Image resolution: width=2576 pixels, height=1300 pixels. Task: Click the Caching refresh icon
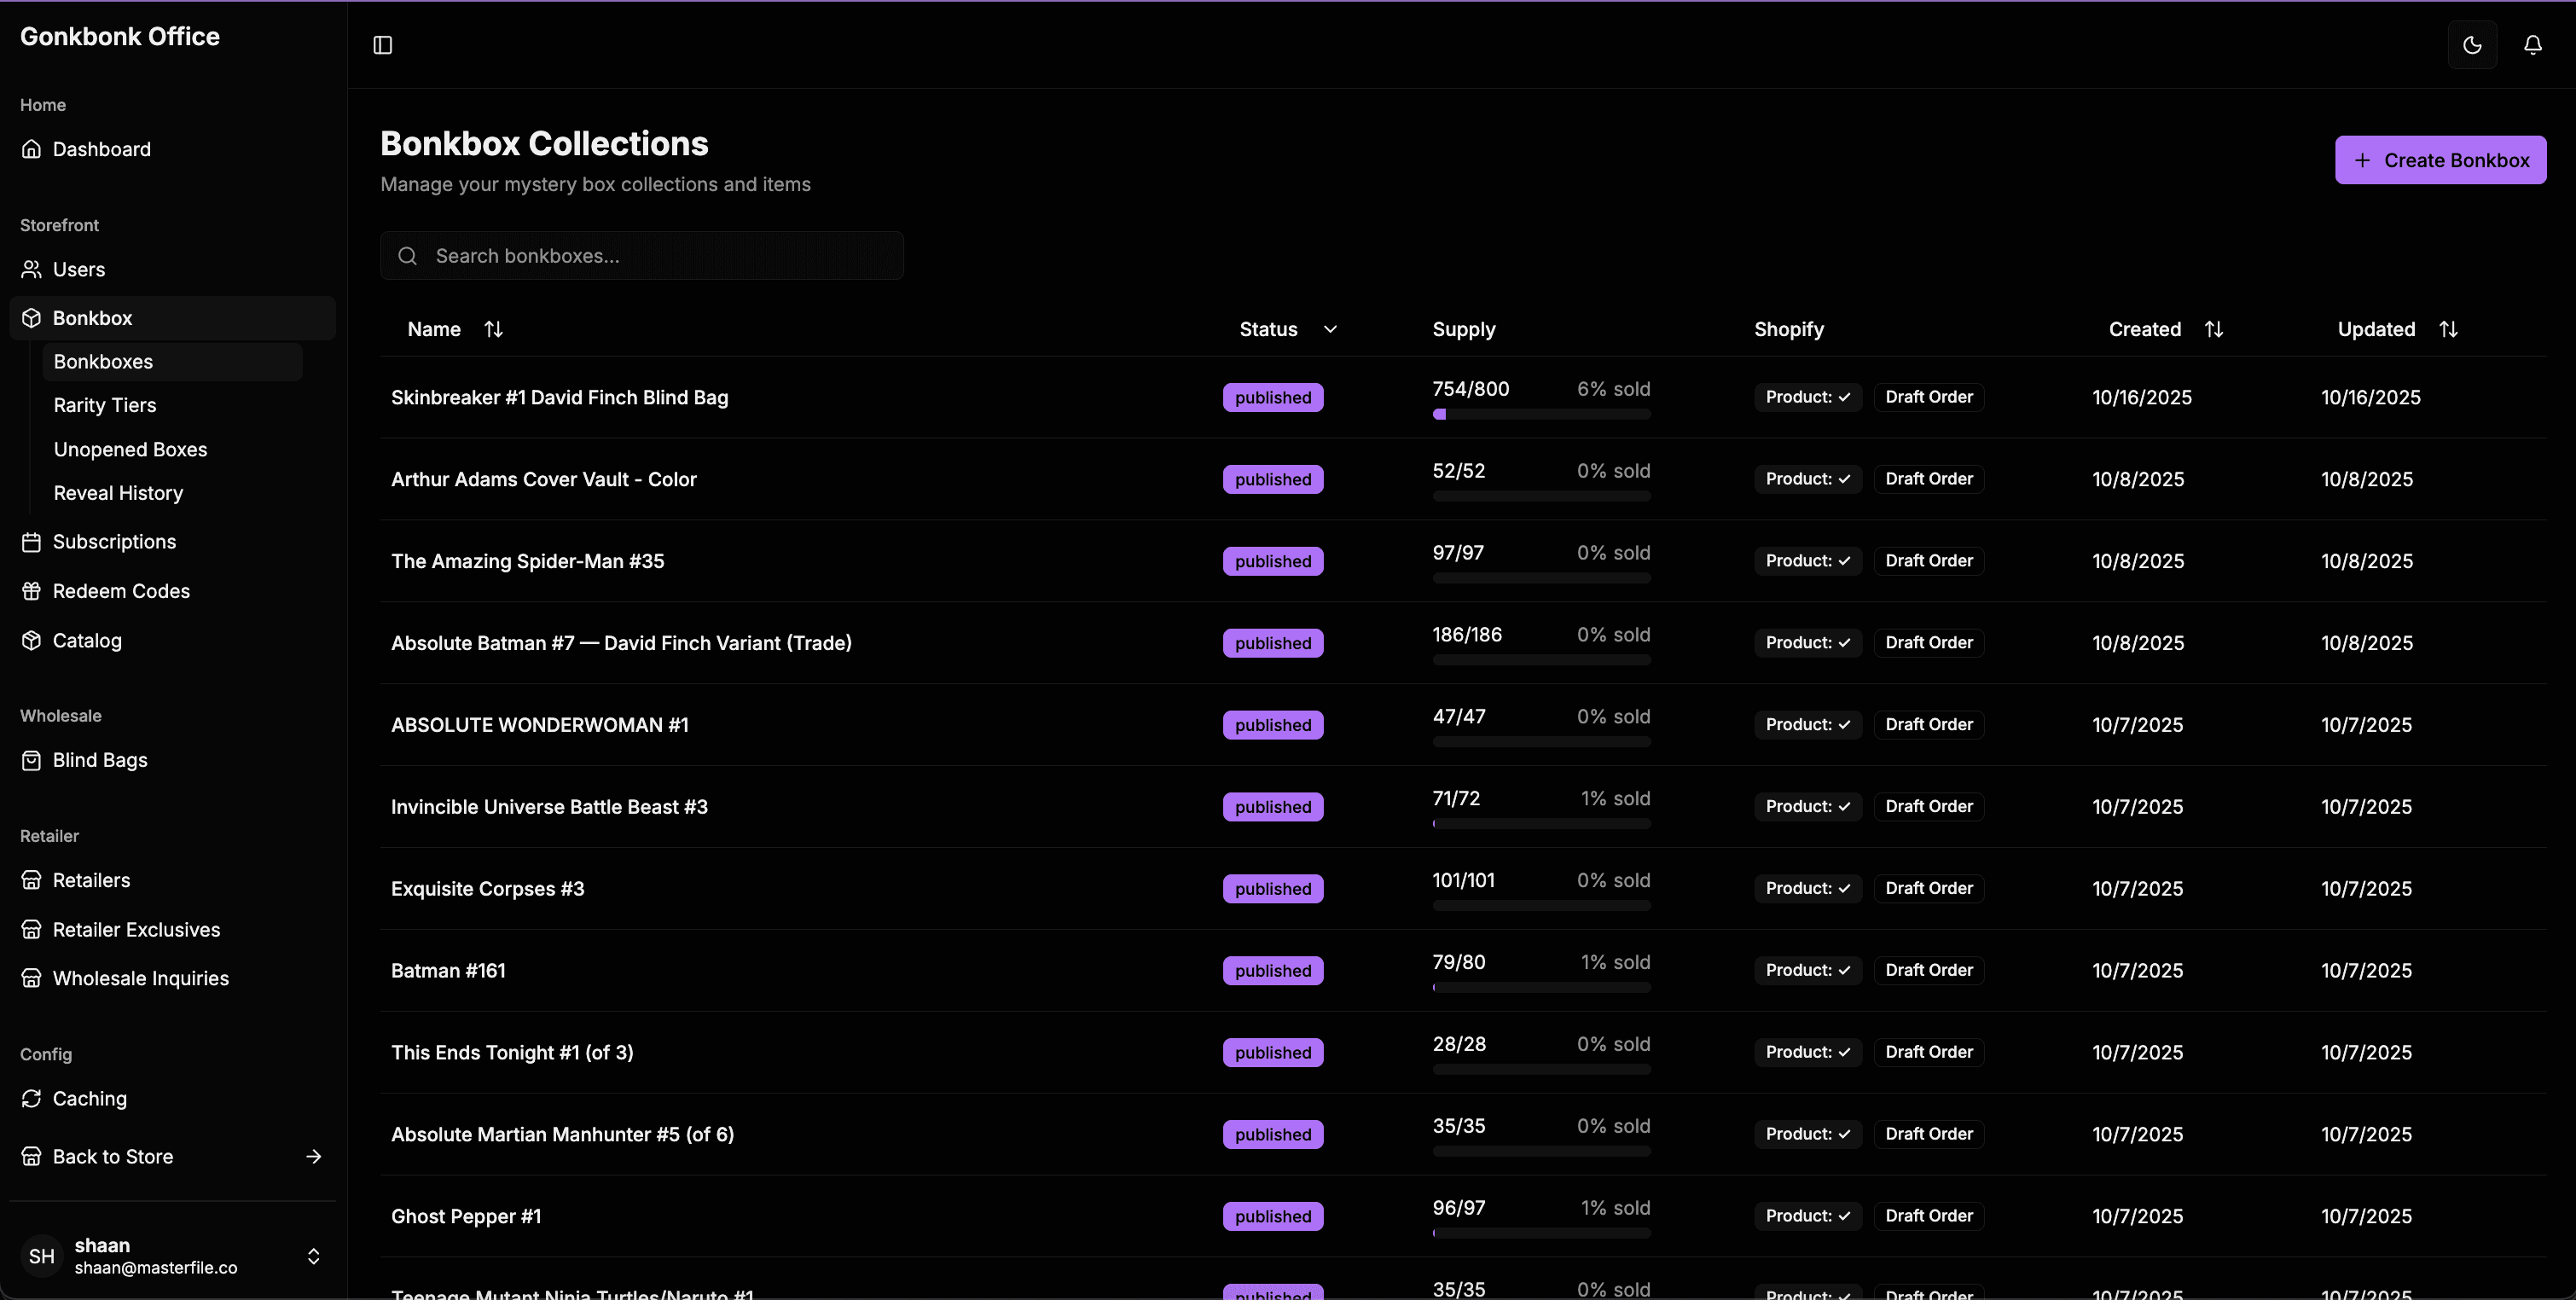32,1098
